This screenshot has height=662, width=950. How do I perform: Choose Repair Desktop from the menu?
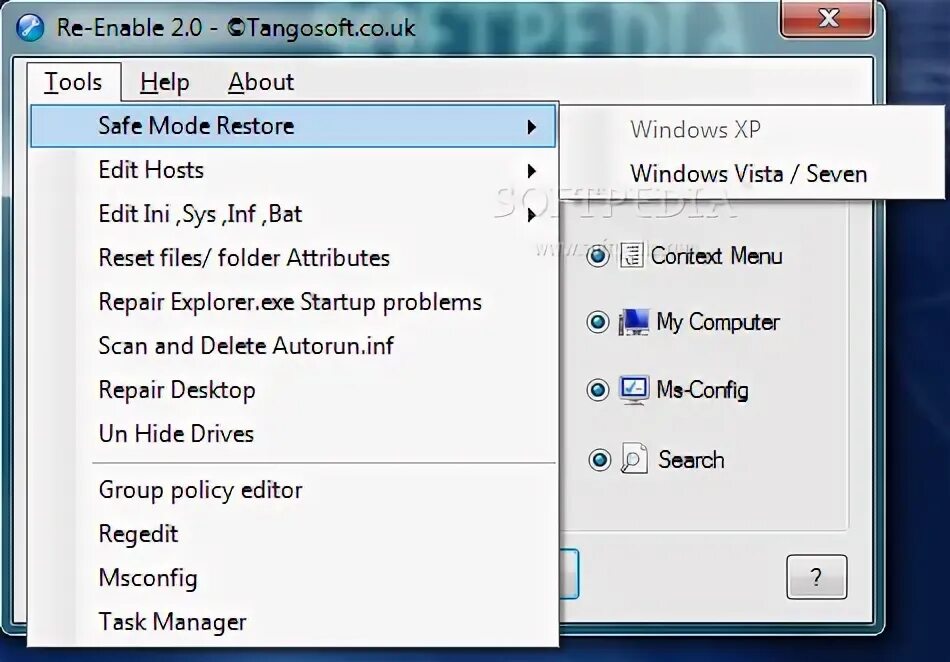point(293,390)
